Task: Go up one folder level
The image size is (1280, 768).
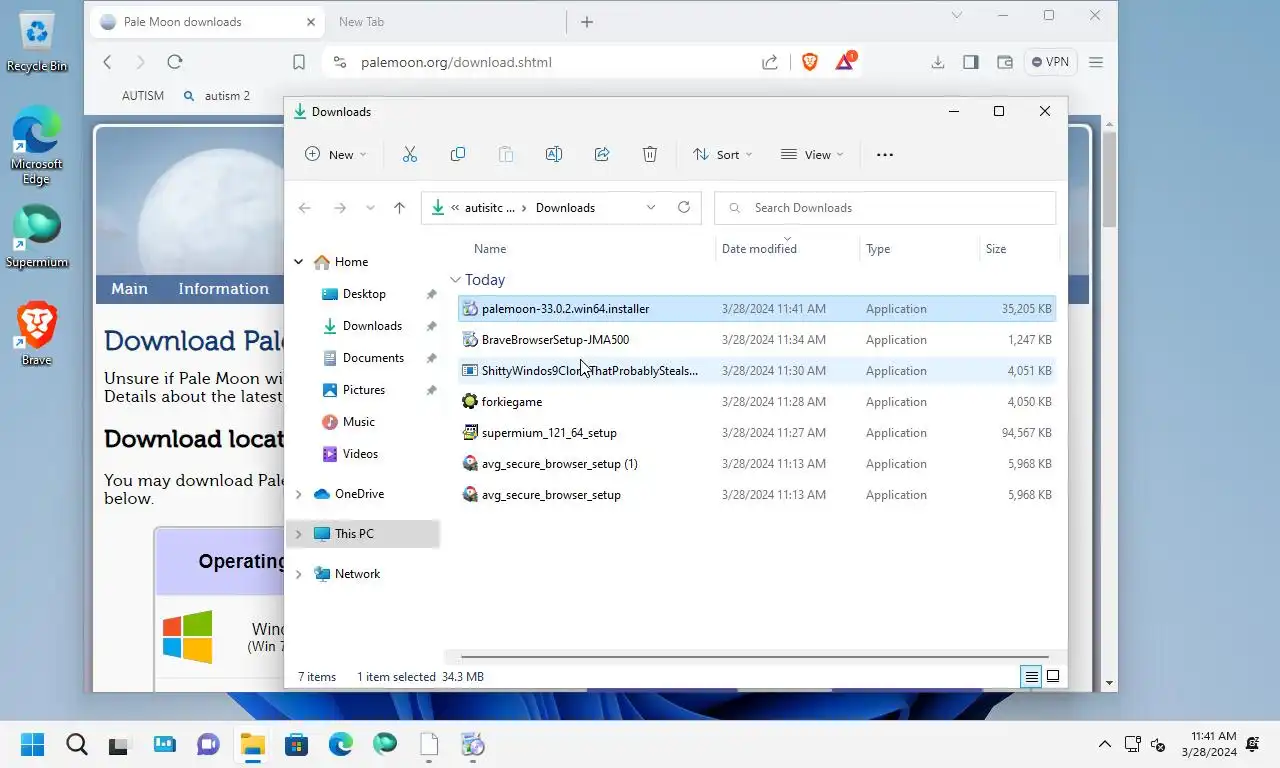Action: pos(399,208)
